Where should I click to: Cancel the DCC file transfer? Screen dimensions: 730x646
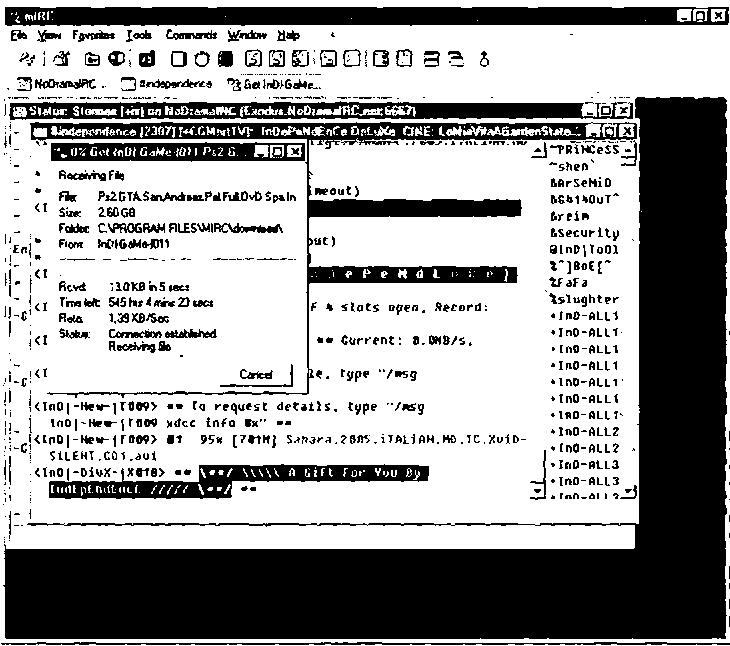(x=256, y=374)
